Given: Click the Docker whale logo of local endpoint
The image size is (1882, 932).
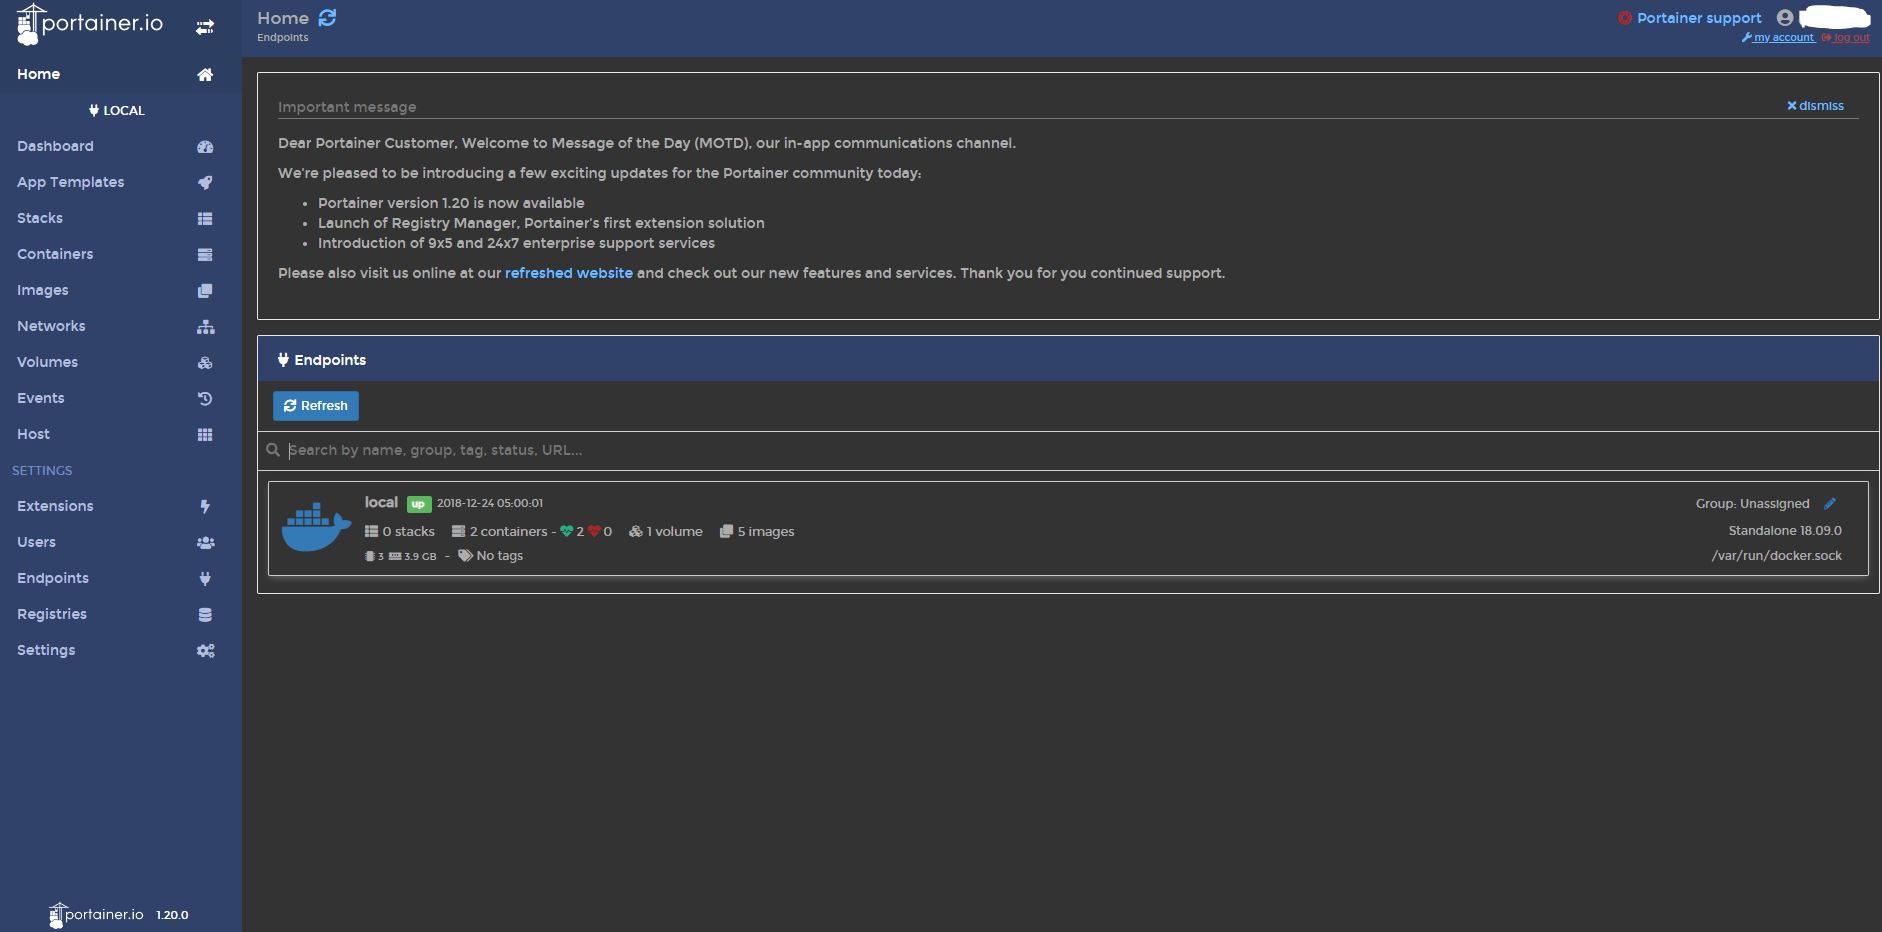Looking at the screenshot, I should tap(316, 527).
